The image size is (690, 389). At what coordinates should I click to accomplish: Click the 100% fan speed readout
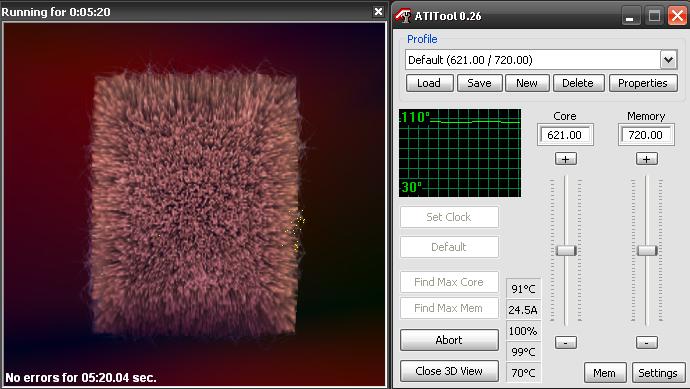pos(523,331)
